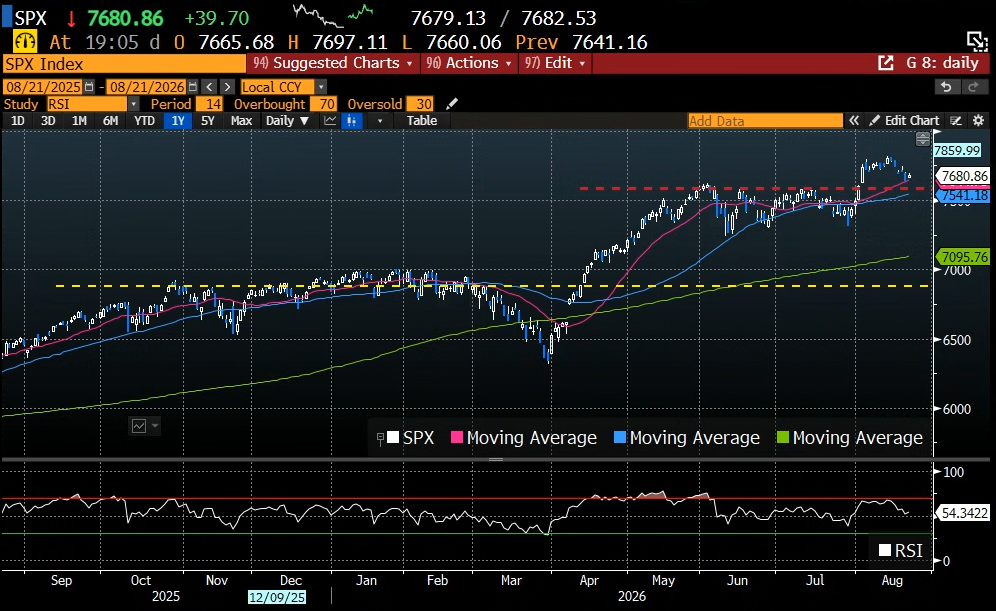
Task: Expand the Study RSI dropdown
Action: [133, 104]
